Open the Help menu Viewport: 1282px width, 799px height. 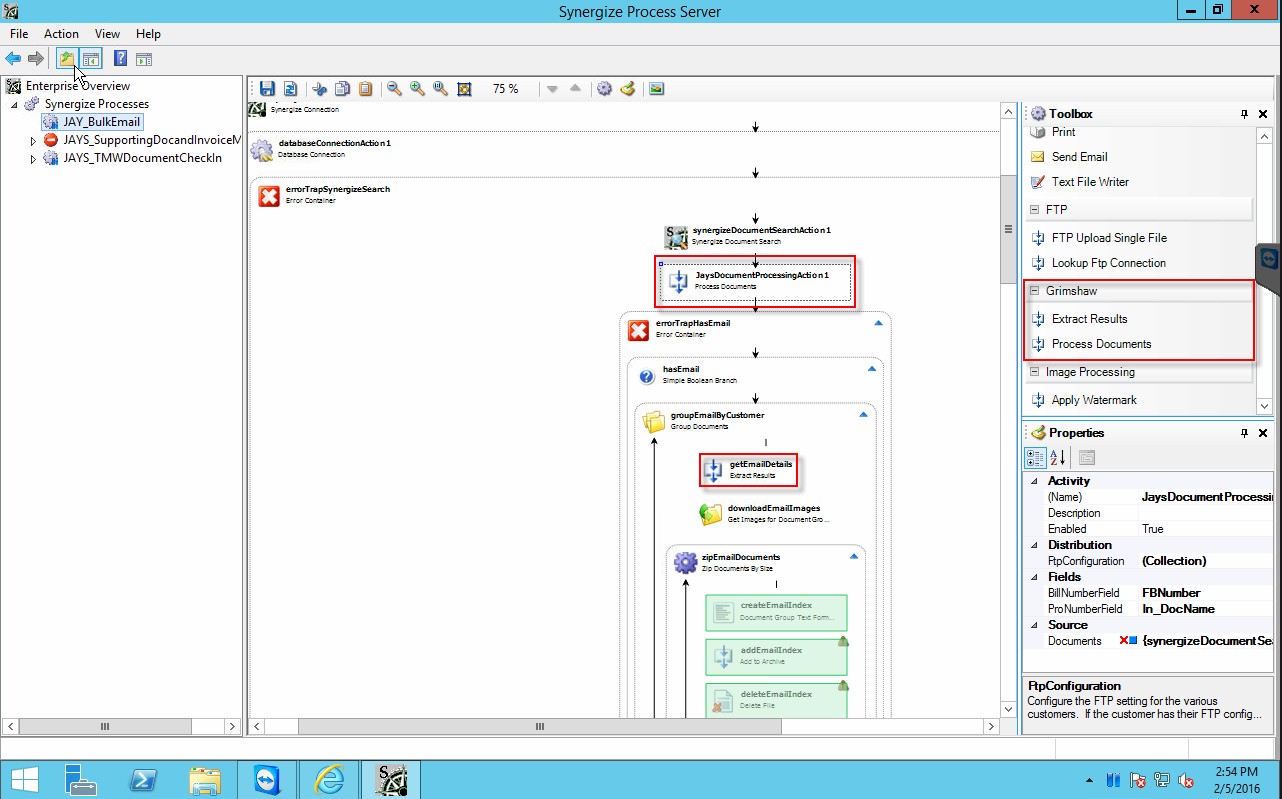[x=148, y=33]
